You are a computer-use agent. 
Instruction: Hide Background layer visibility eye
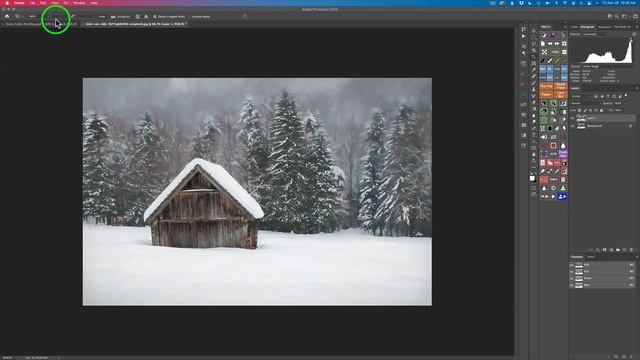[573, 126]
